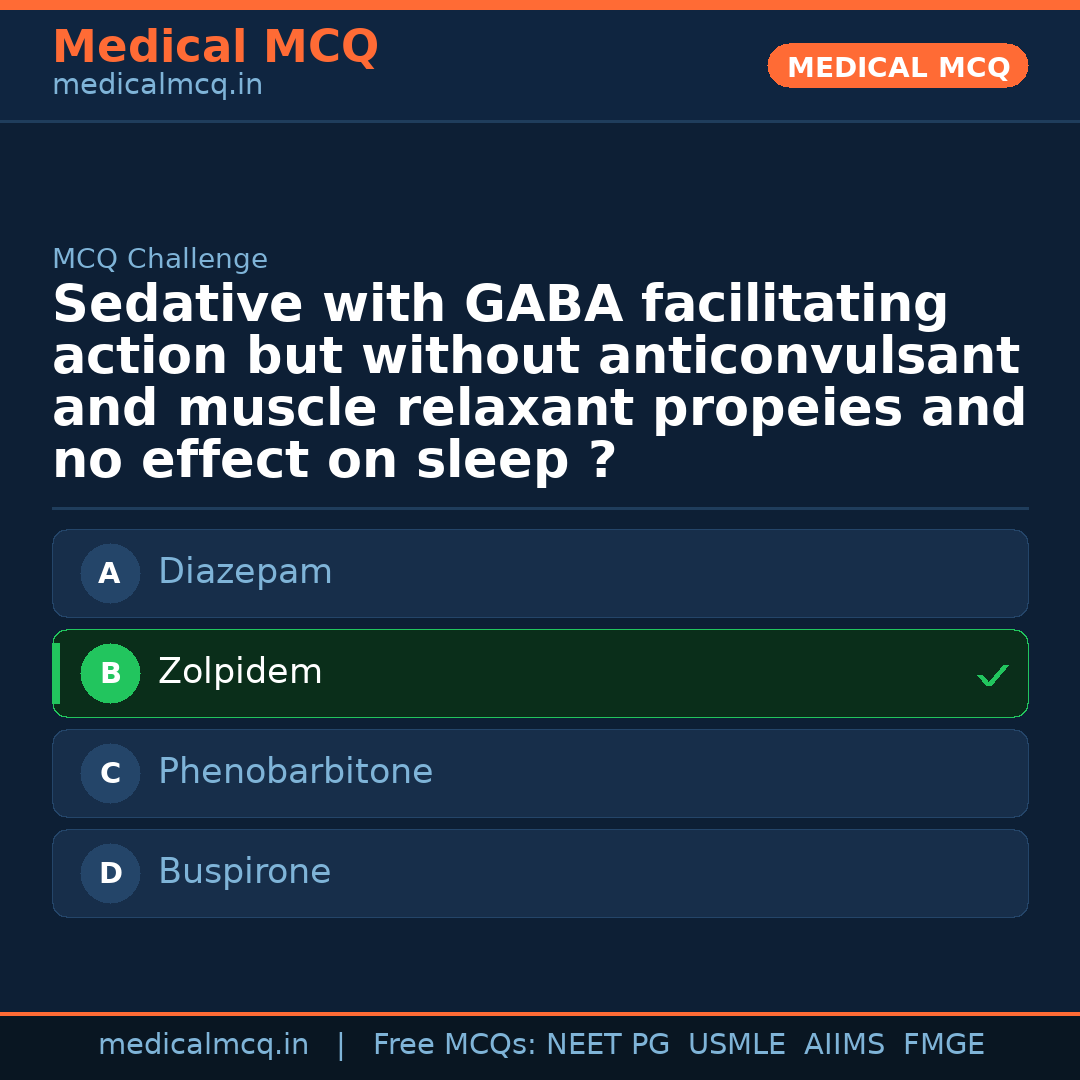Select the Buspirone answer text
1080x1080 pixels.
(244, 872)
